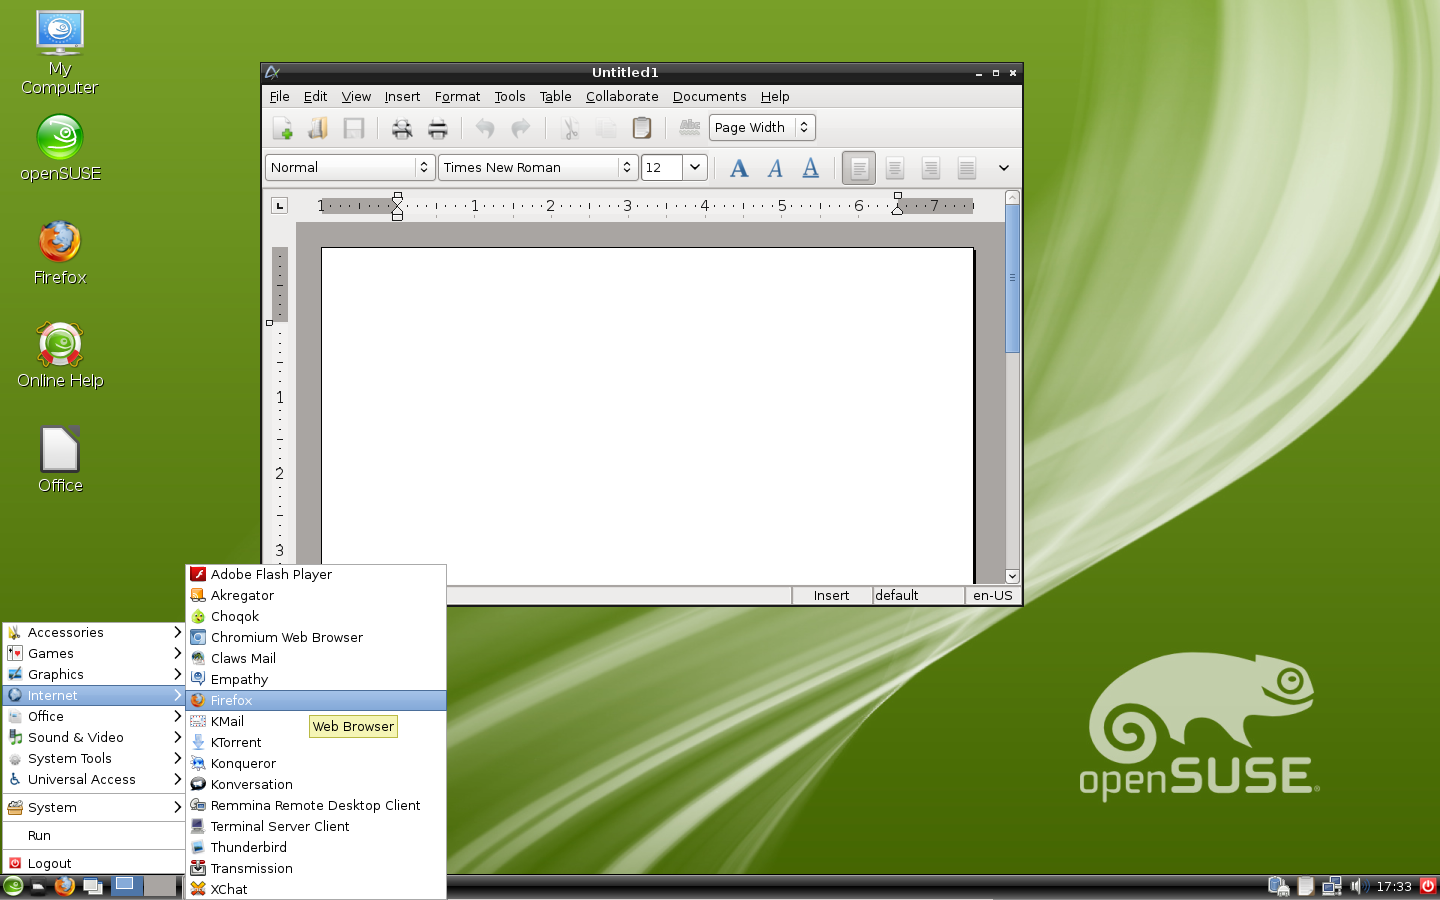Click the en-US language status bar field

[x=993, y=595]
